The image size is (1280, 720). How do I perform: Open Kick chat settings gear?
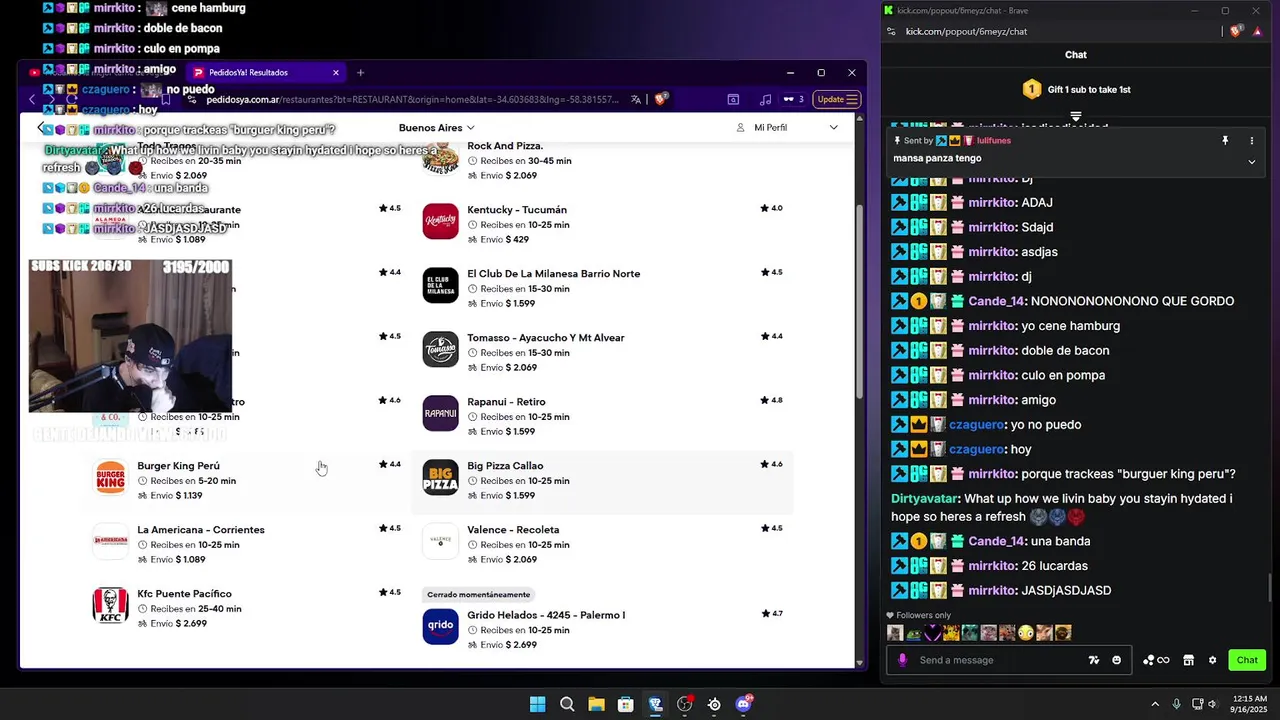(1212, 660)
